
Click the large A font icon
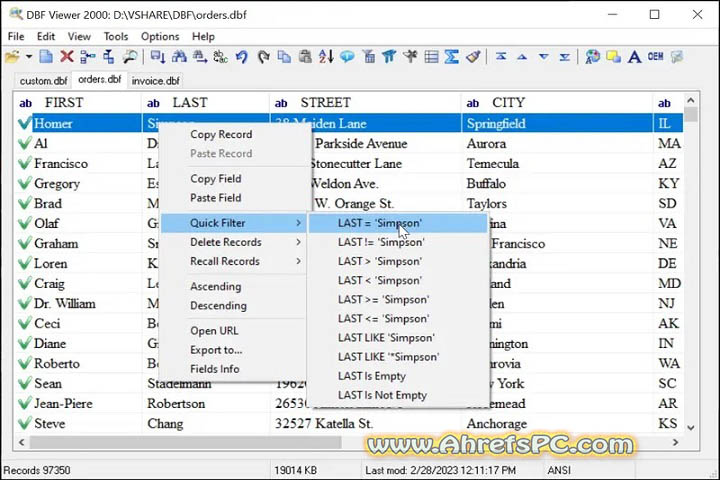[x=635, y=57]
